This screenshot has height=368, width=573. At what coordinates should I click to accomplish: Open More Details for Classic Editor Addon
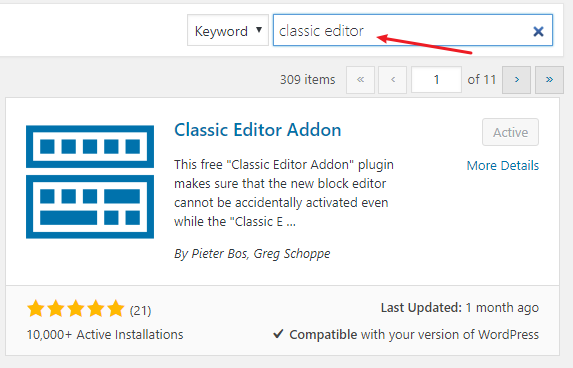(502, 166)
